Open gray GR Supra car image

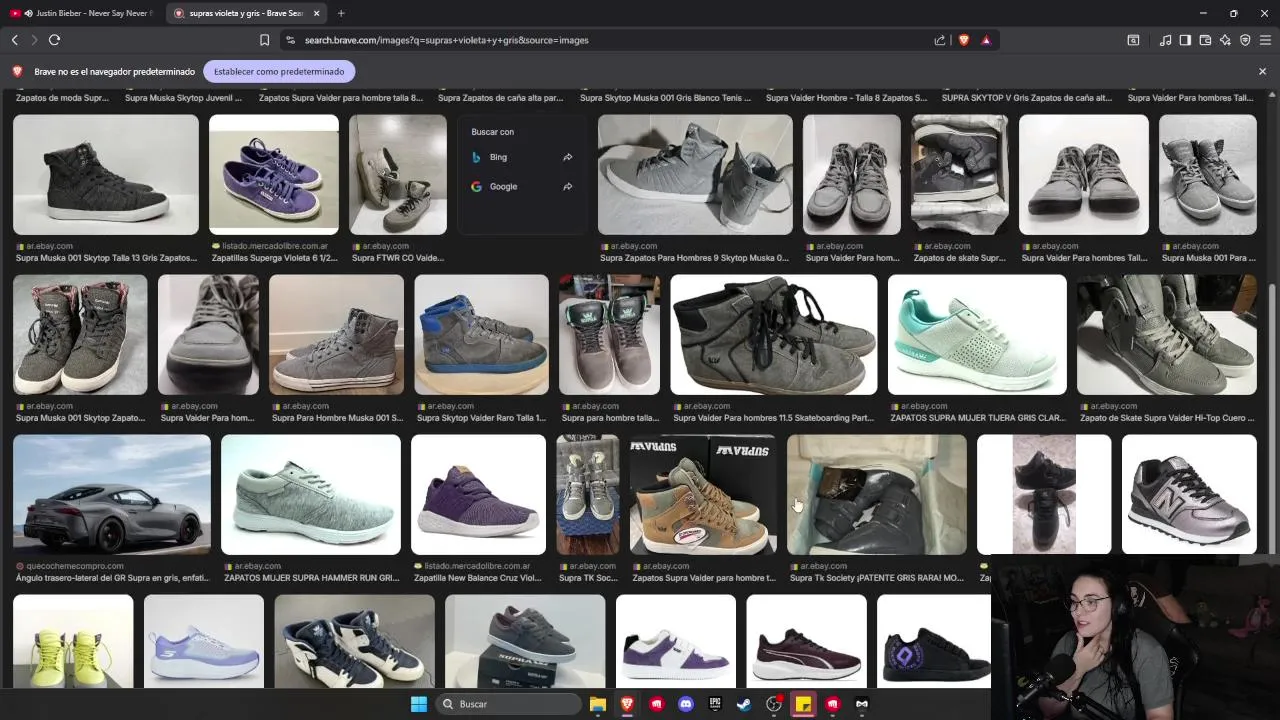112,494
